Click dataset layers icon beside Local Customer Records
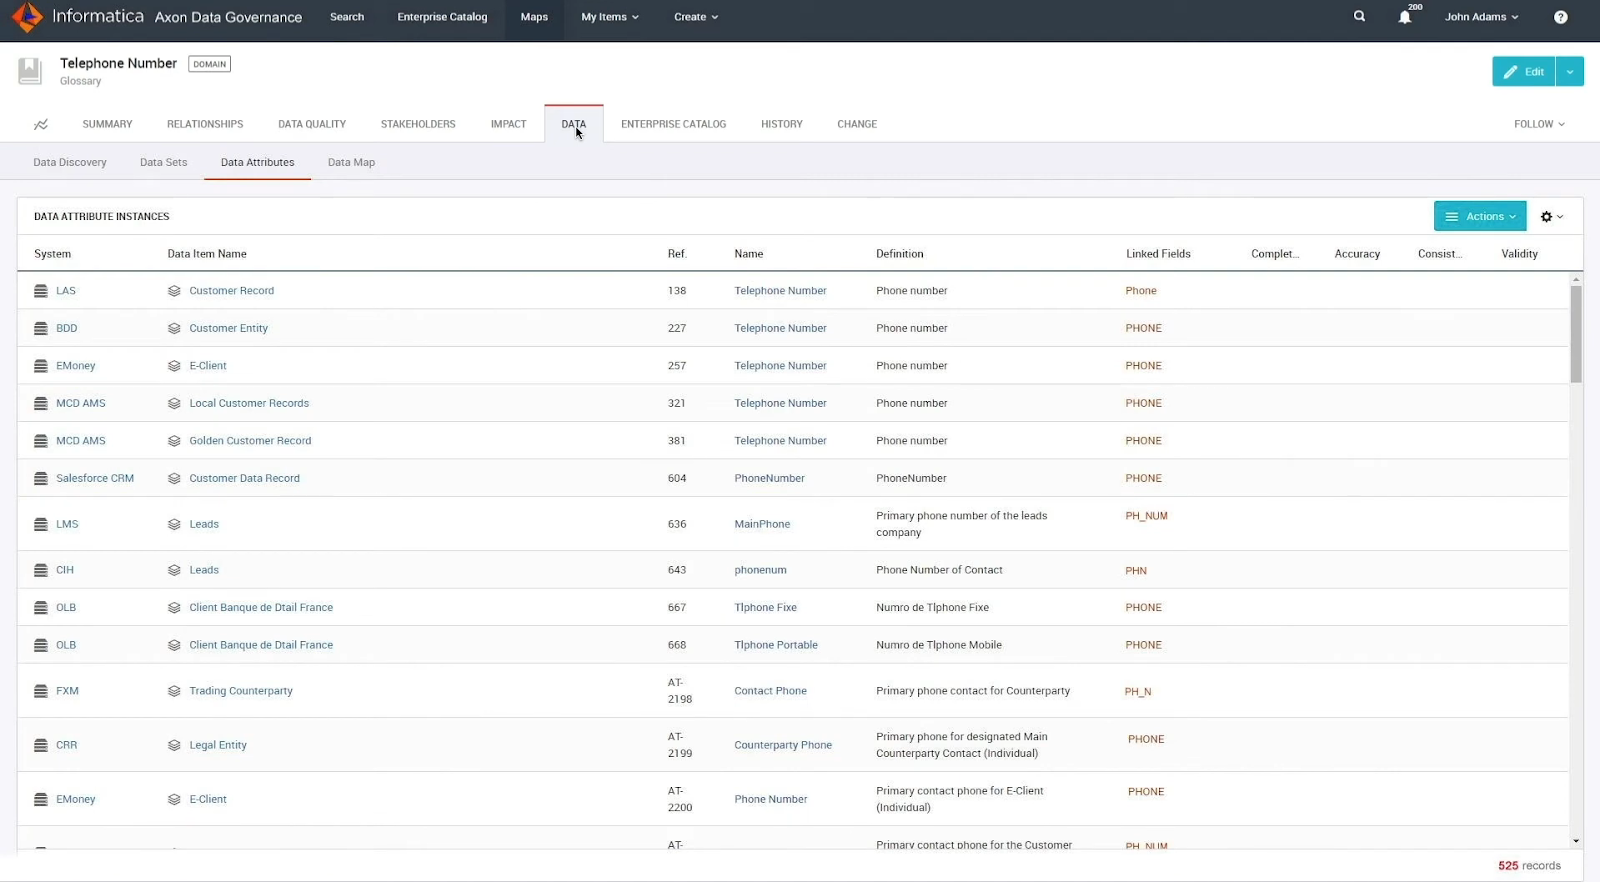 point(174,403)
